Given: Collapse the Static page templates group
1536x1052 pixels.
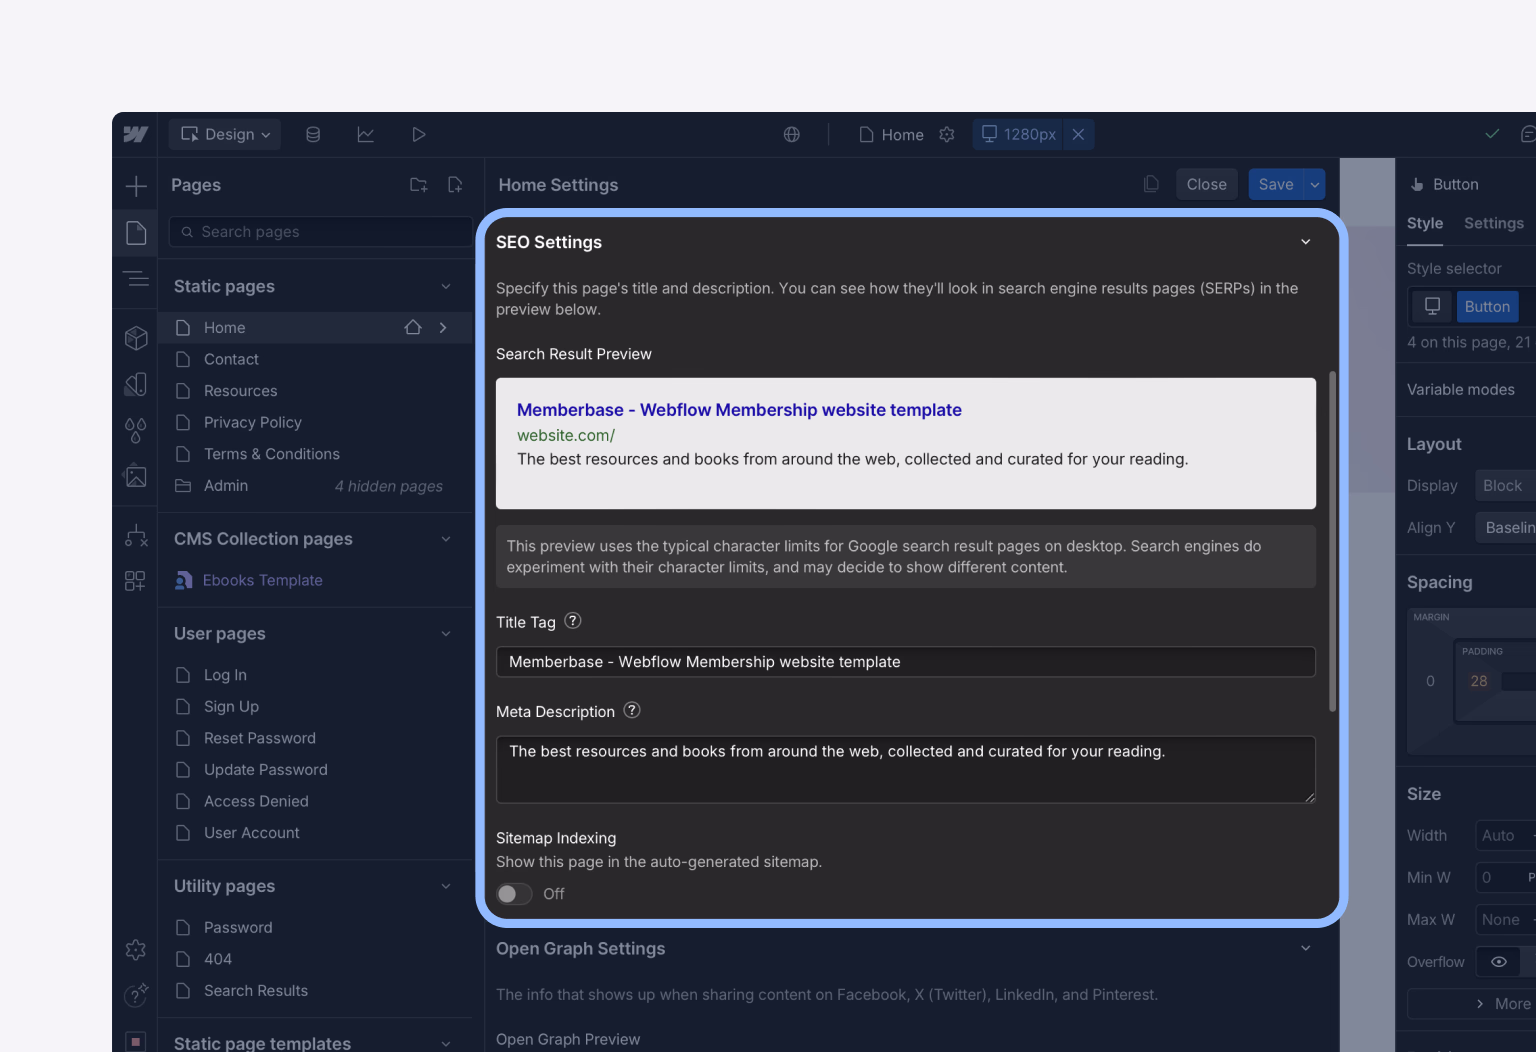Looking at the screenshot, I should [x=446, y=1043].
